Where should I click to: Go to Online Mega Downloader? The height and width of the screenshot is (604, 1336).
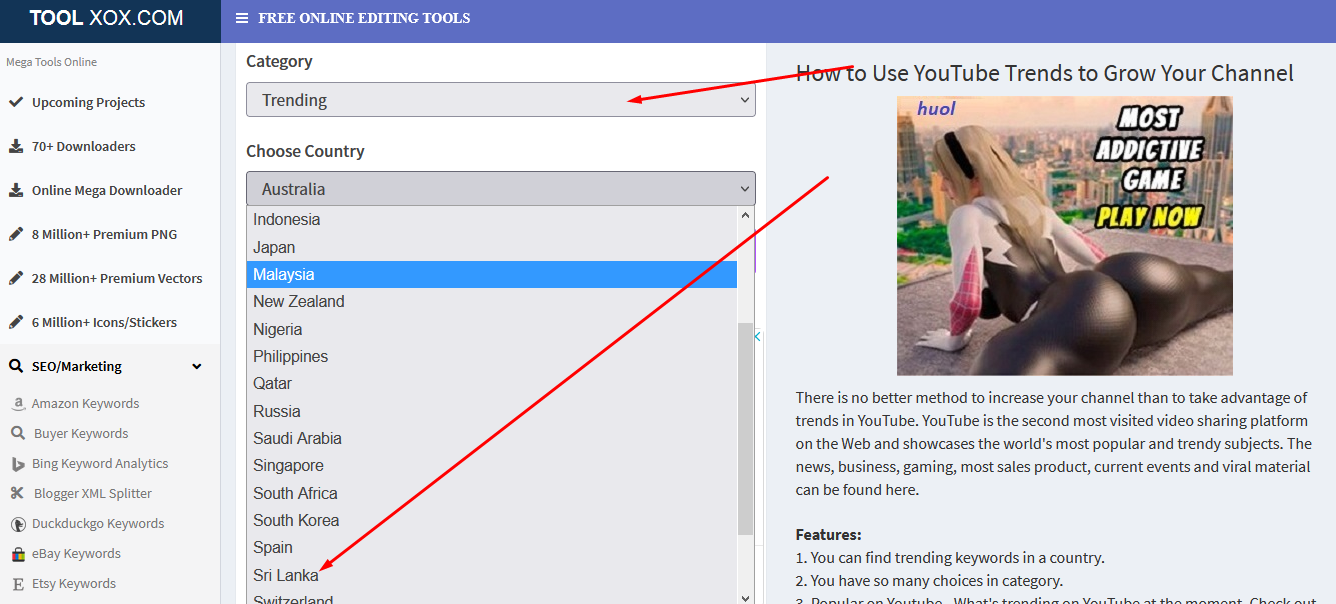tap(107, 190)
